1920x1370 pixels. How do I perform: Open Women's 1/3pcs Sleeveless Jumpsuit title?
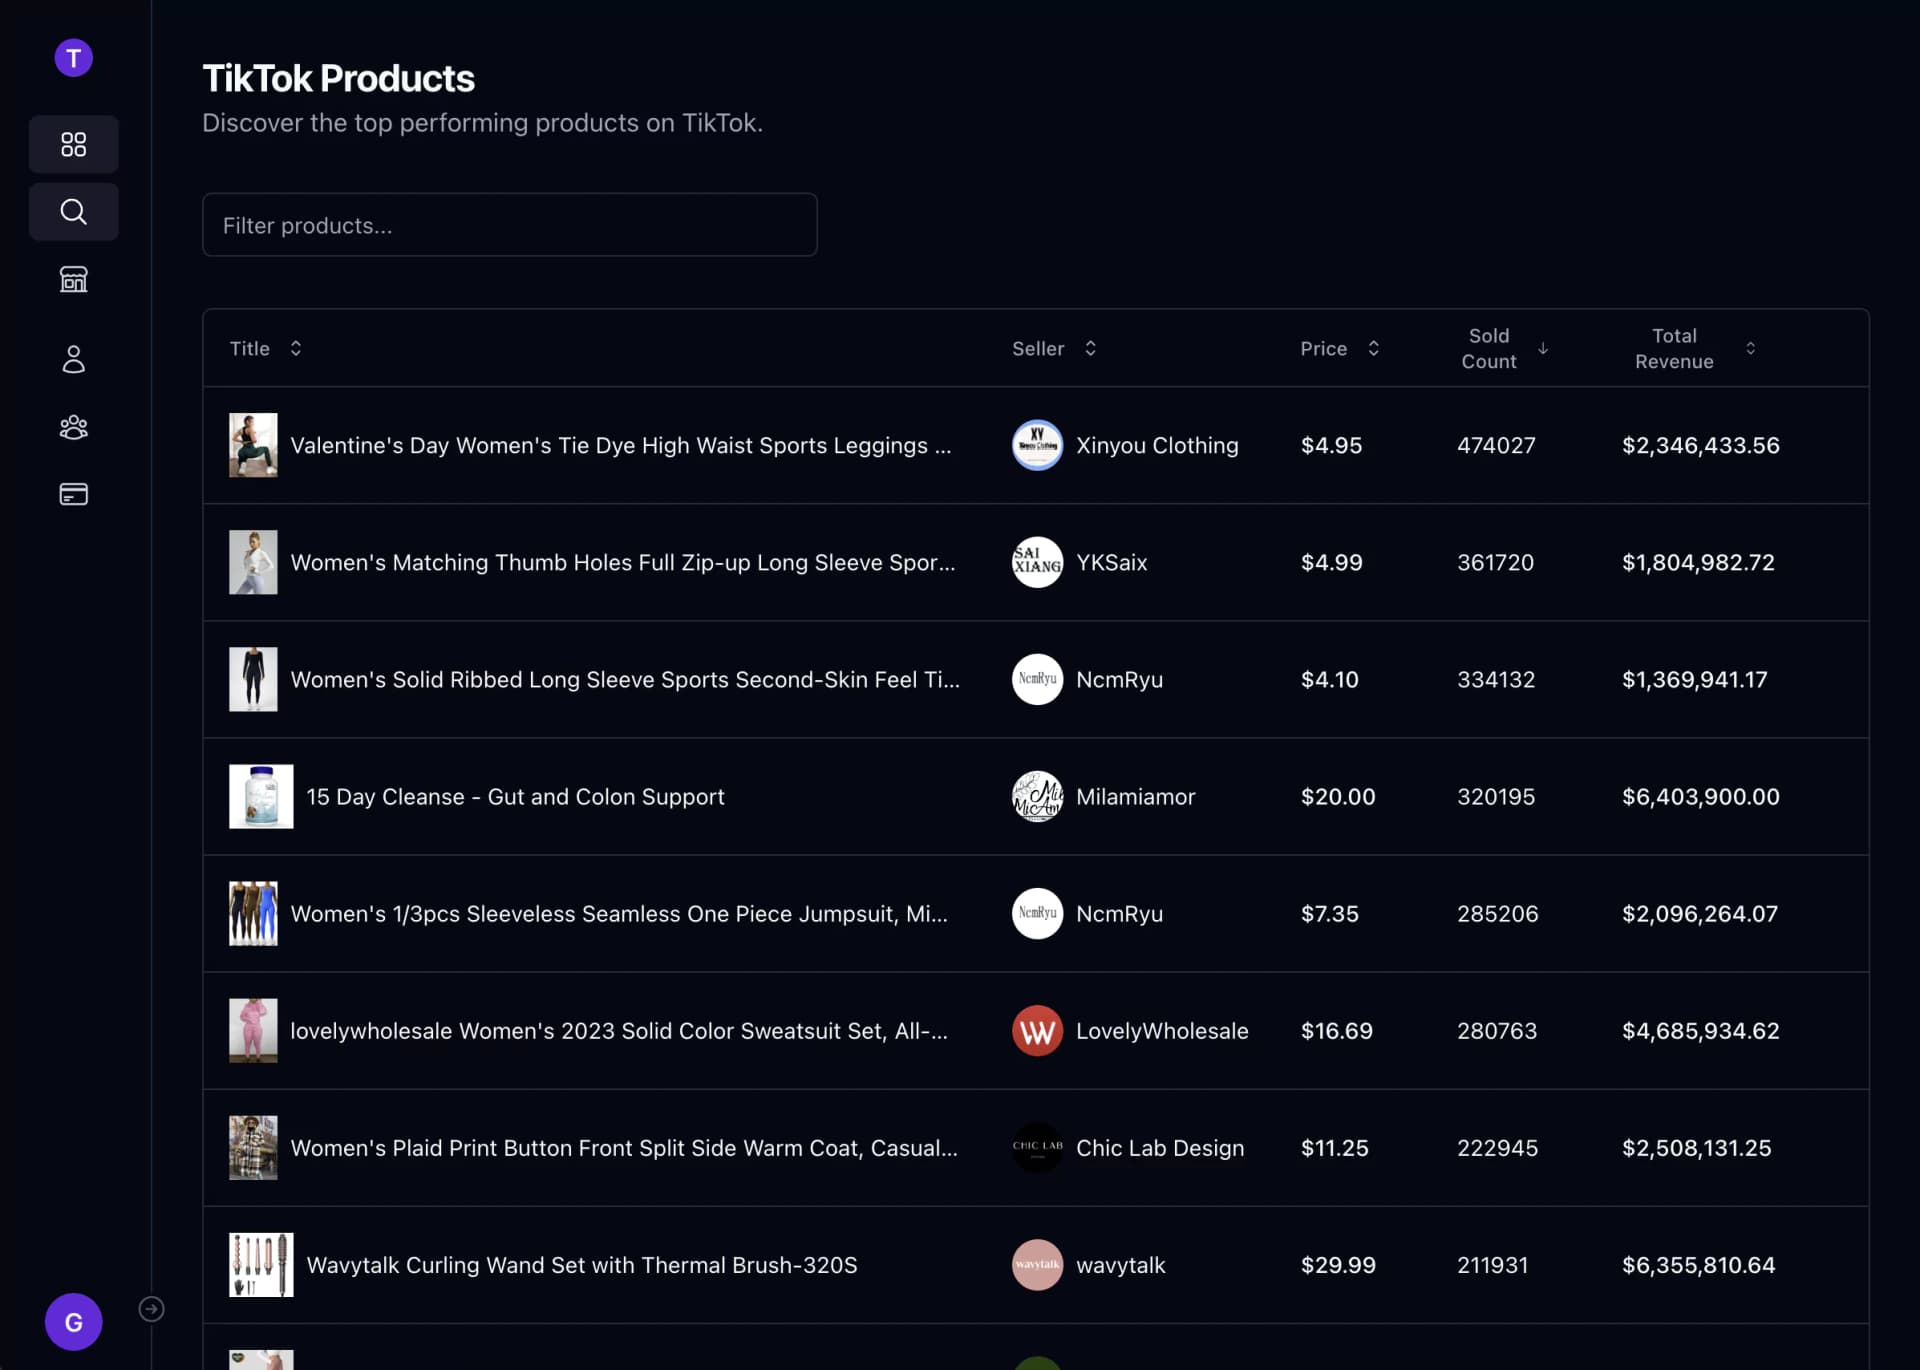[619, 913]
